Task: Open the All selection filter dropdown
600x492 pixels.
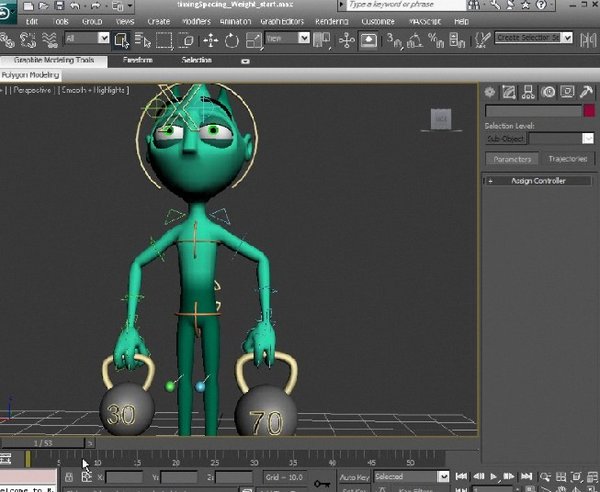Action: 88,39
